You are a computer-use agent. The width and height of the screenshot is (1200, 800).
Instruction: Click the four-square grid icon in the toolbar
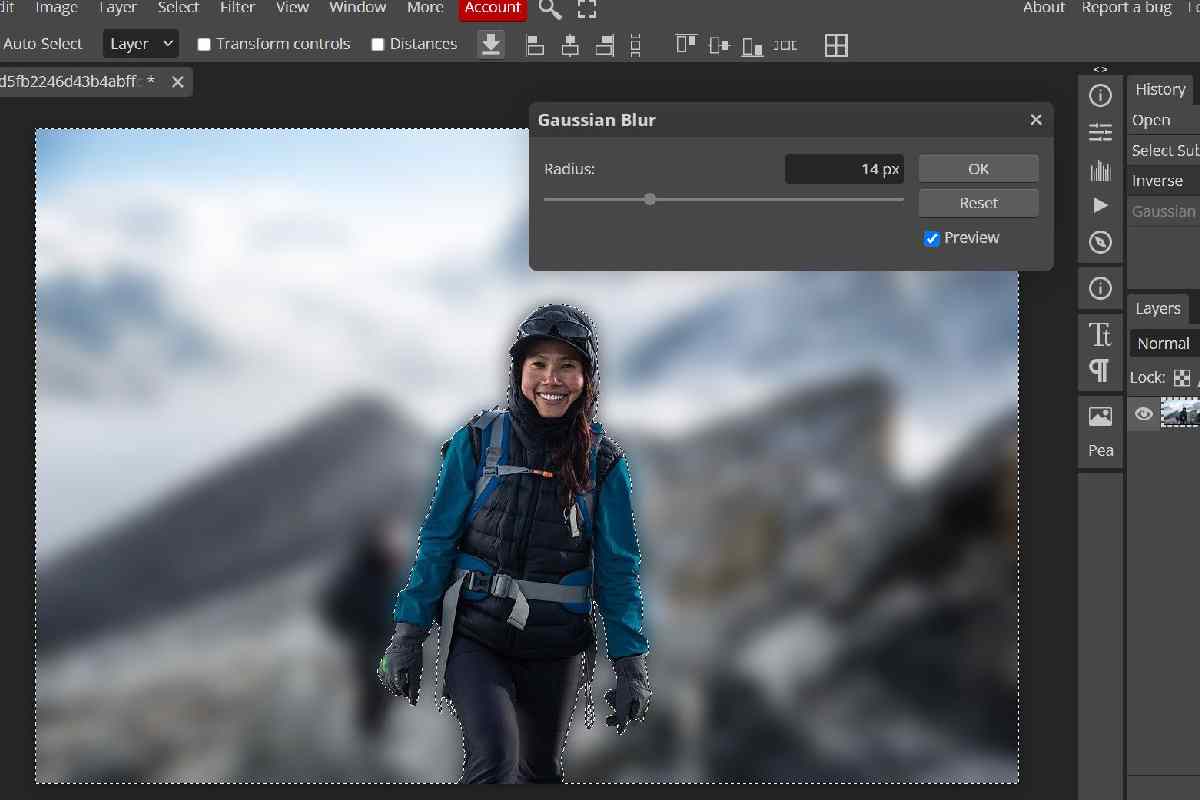[836, 45]
